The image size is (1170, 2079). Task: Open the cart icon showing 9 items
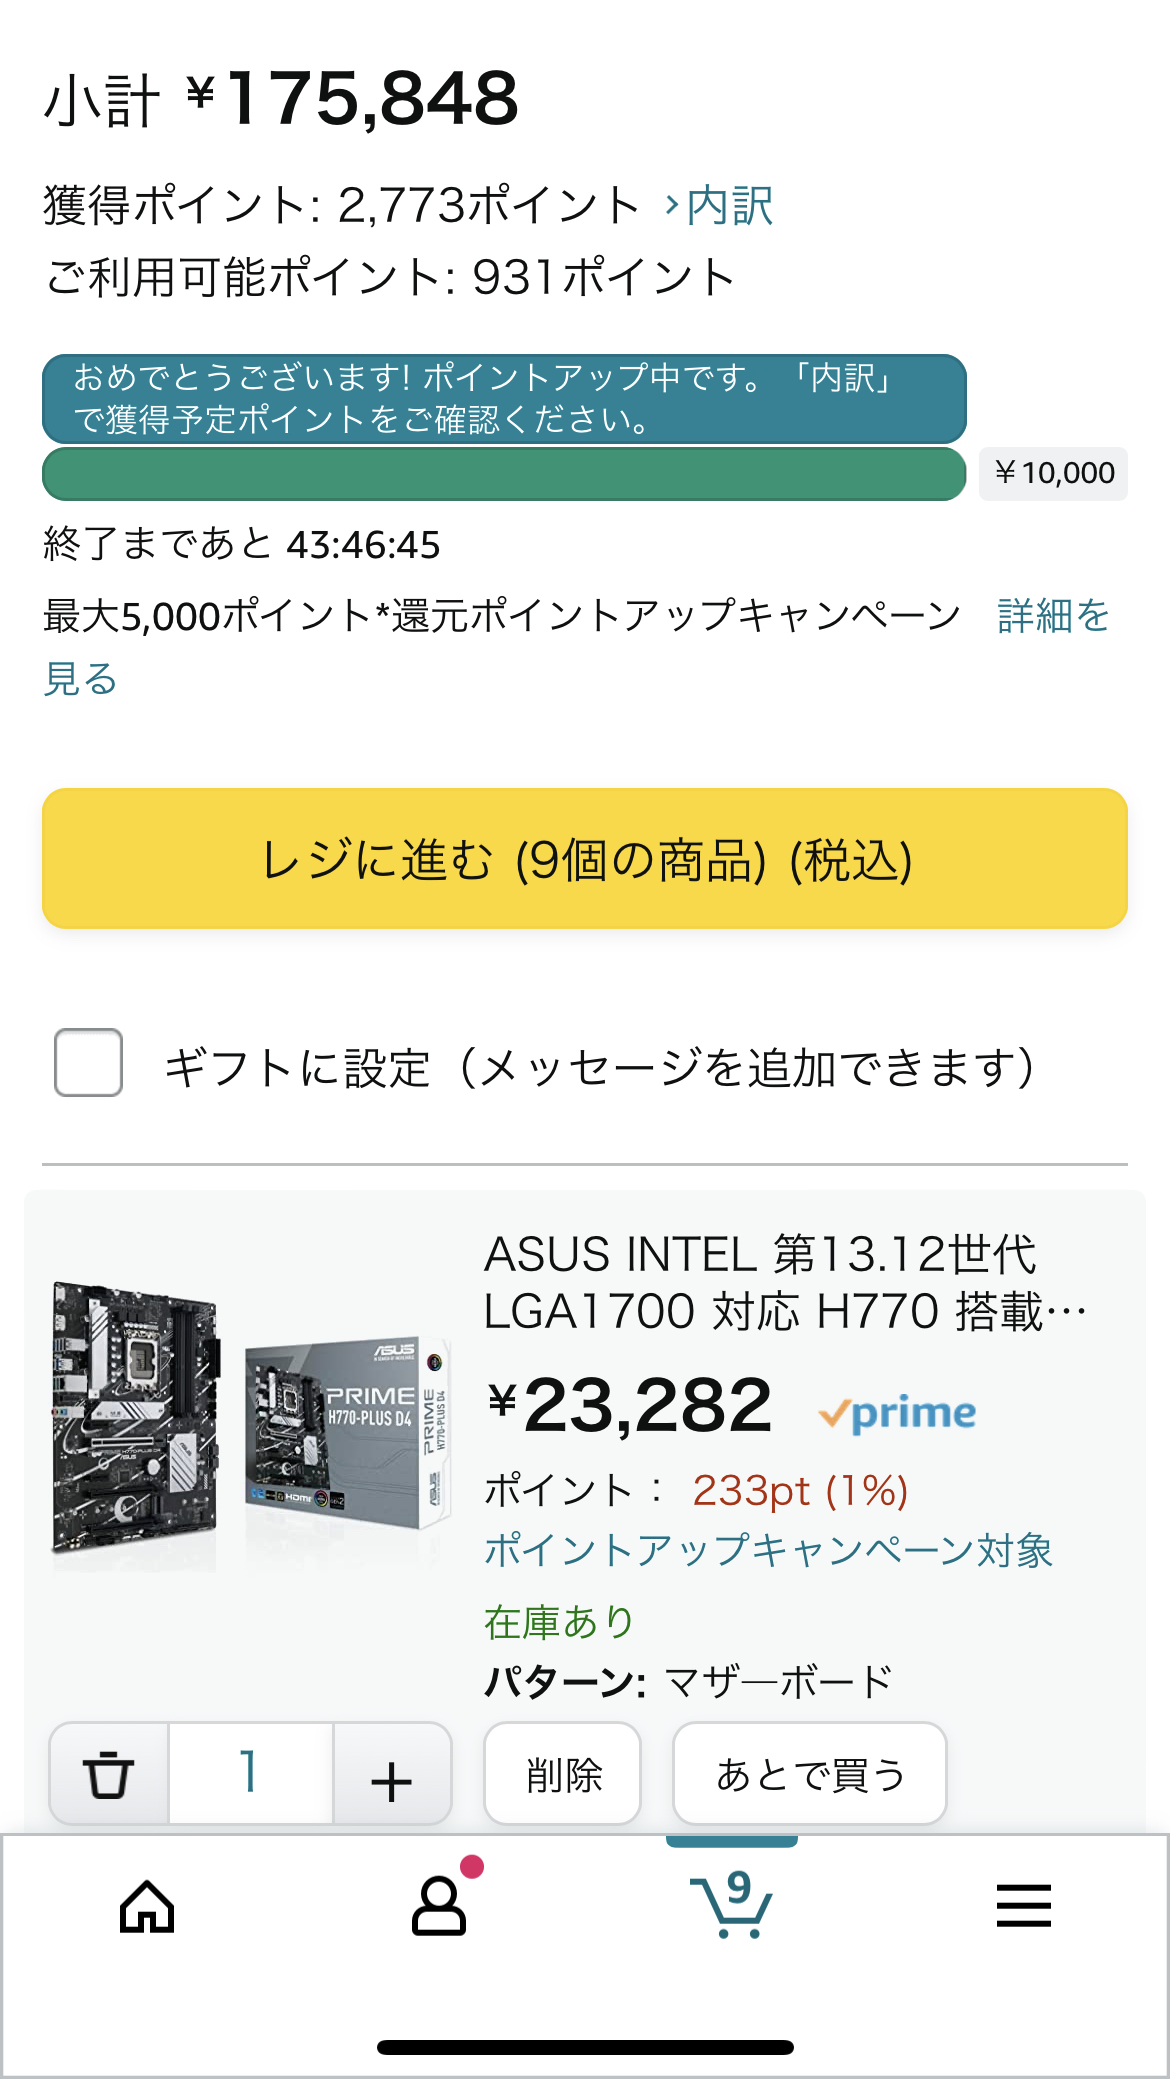click(732, 1904)
